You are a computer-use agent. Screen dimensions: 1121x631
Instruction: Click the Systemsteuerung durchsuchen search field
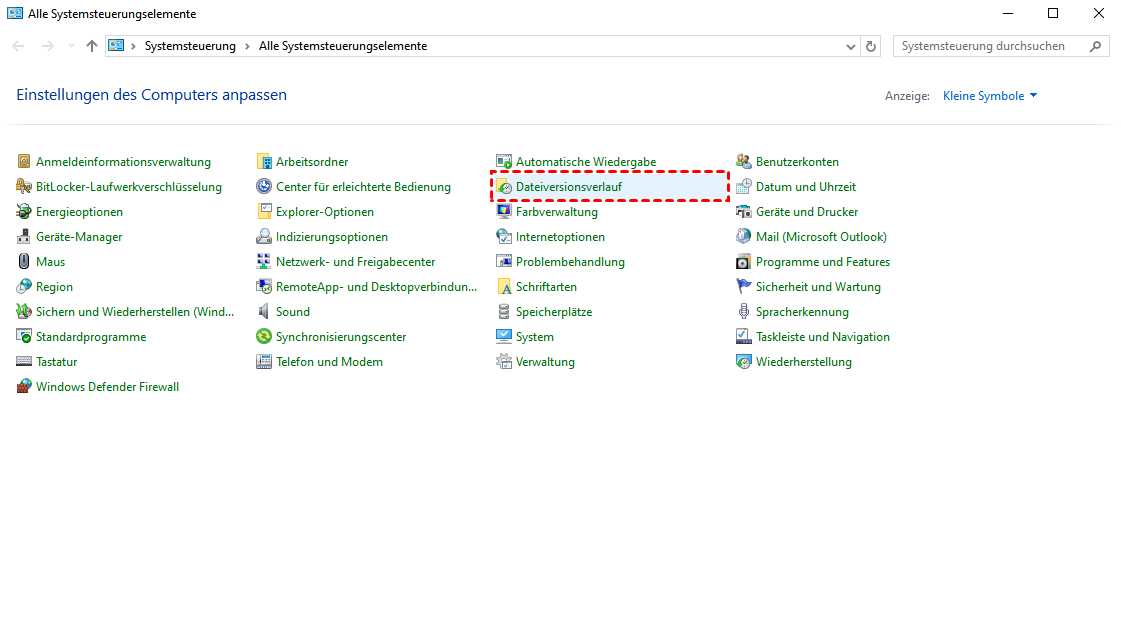pos(990,46)
